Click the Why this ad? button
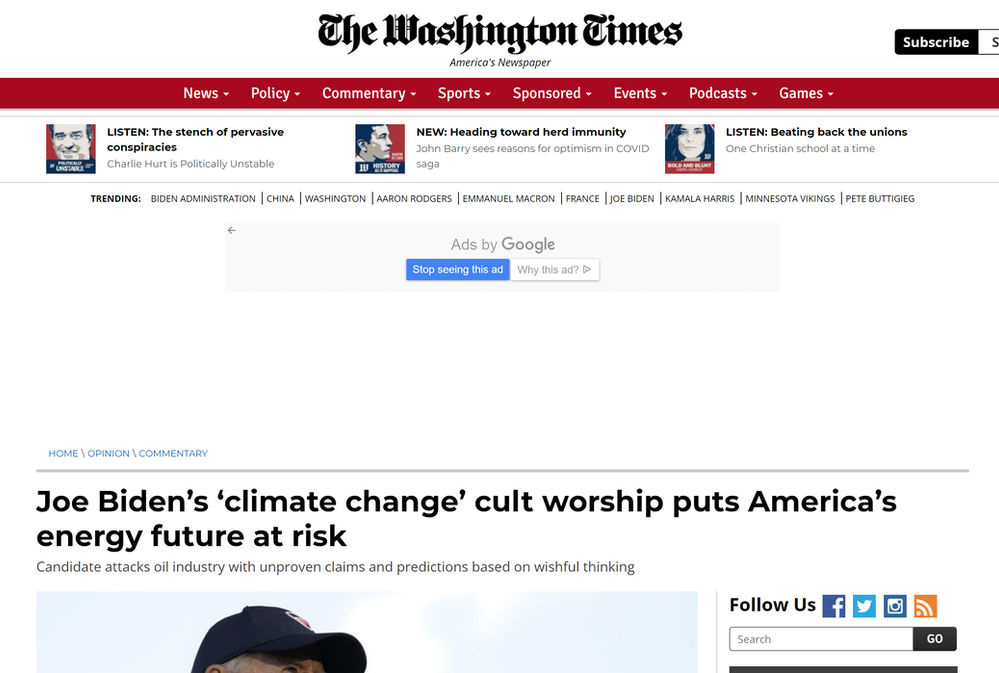This screenshot has height=673, width=999. coord(554,270)
